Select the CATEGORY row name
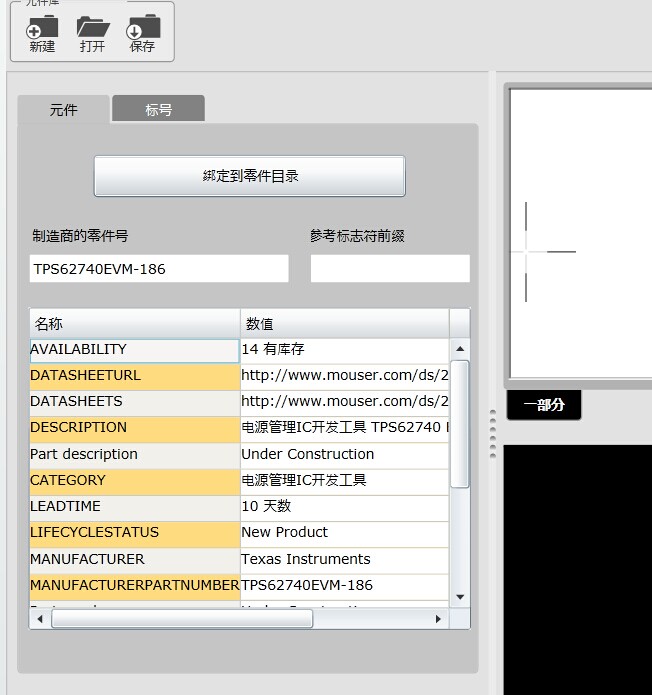This screenshot has width=652, height=695. [135, 481]
